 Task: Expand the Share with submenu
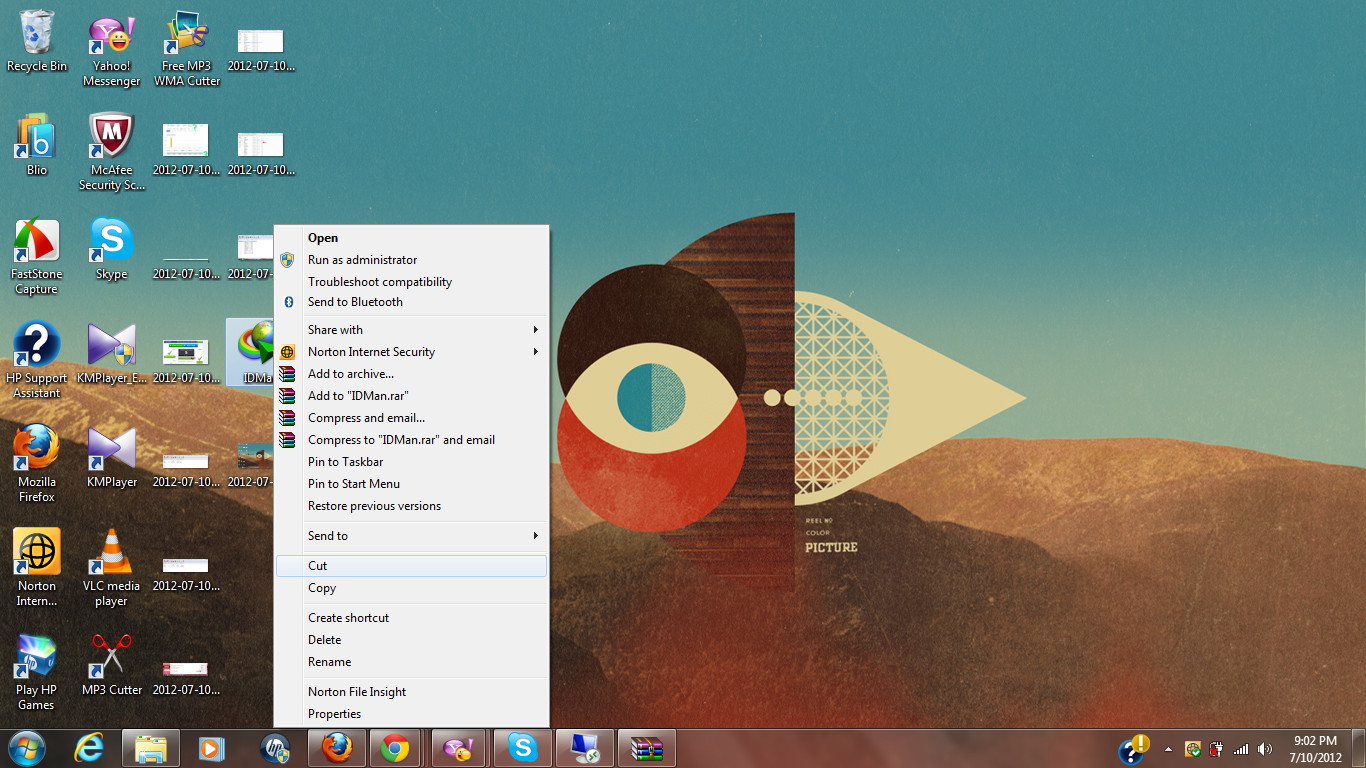coord(412,330)
